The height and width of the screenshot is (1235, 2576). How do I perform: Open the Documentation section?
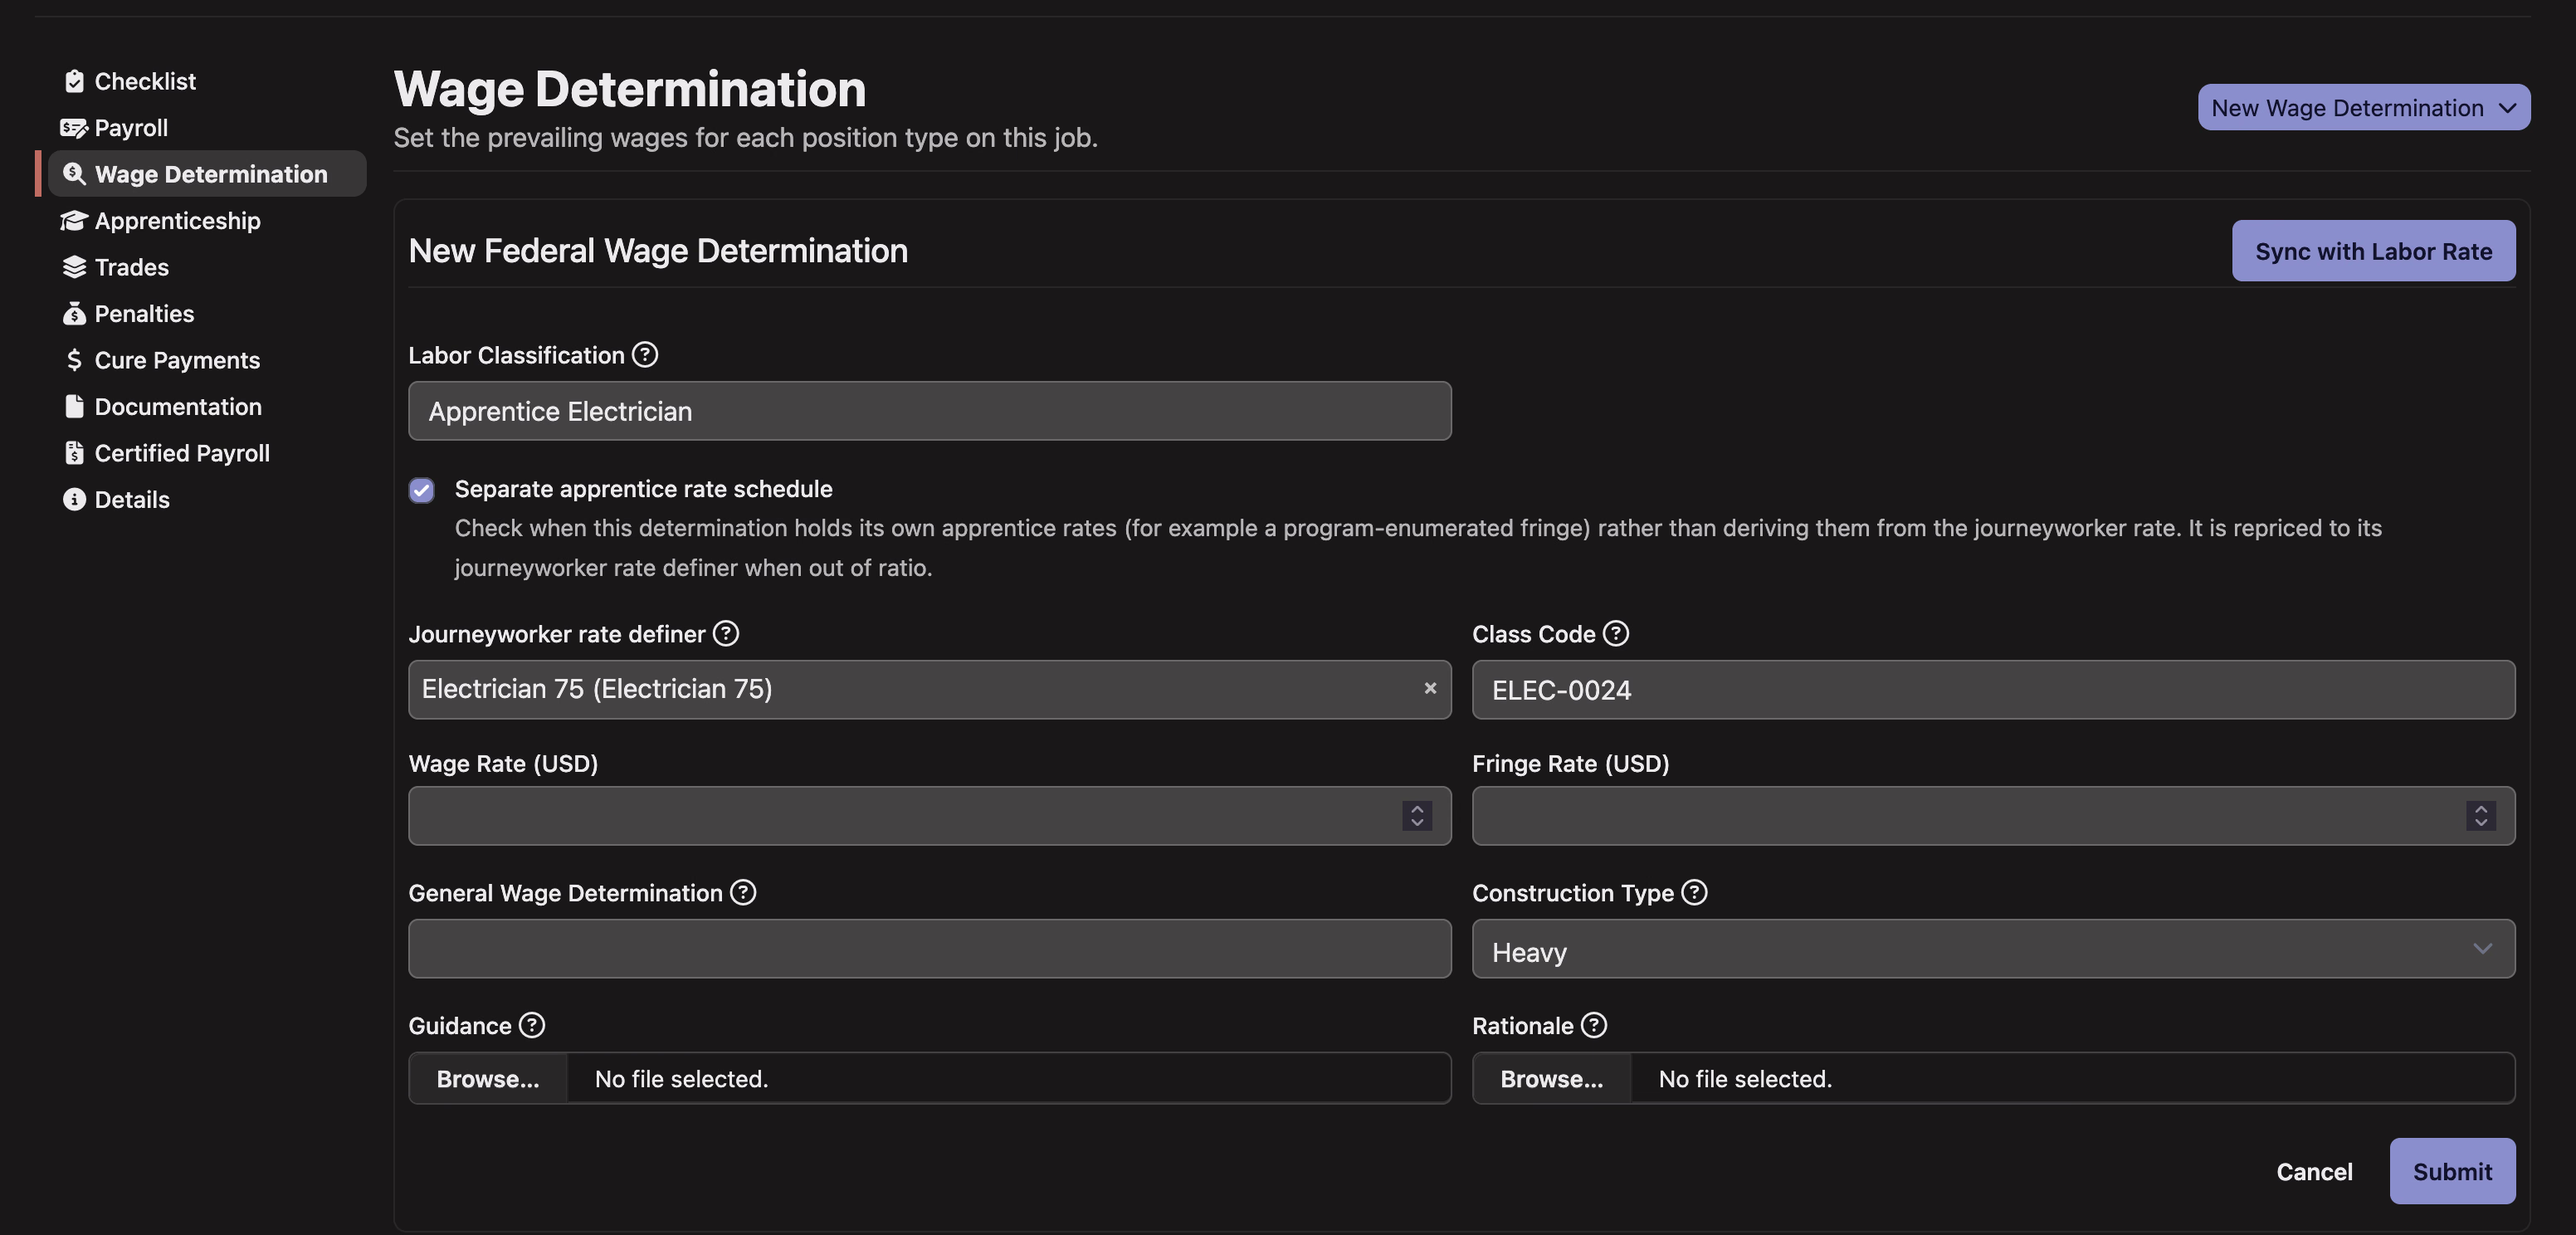tap(178, 407)
